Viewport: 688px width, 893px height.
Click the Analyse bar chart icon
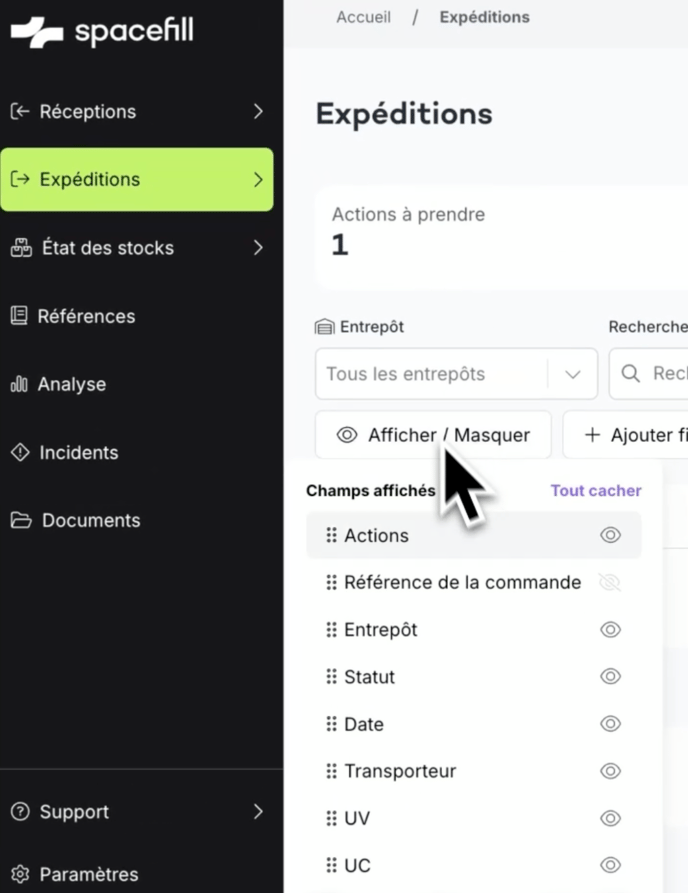click(19, 384)
